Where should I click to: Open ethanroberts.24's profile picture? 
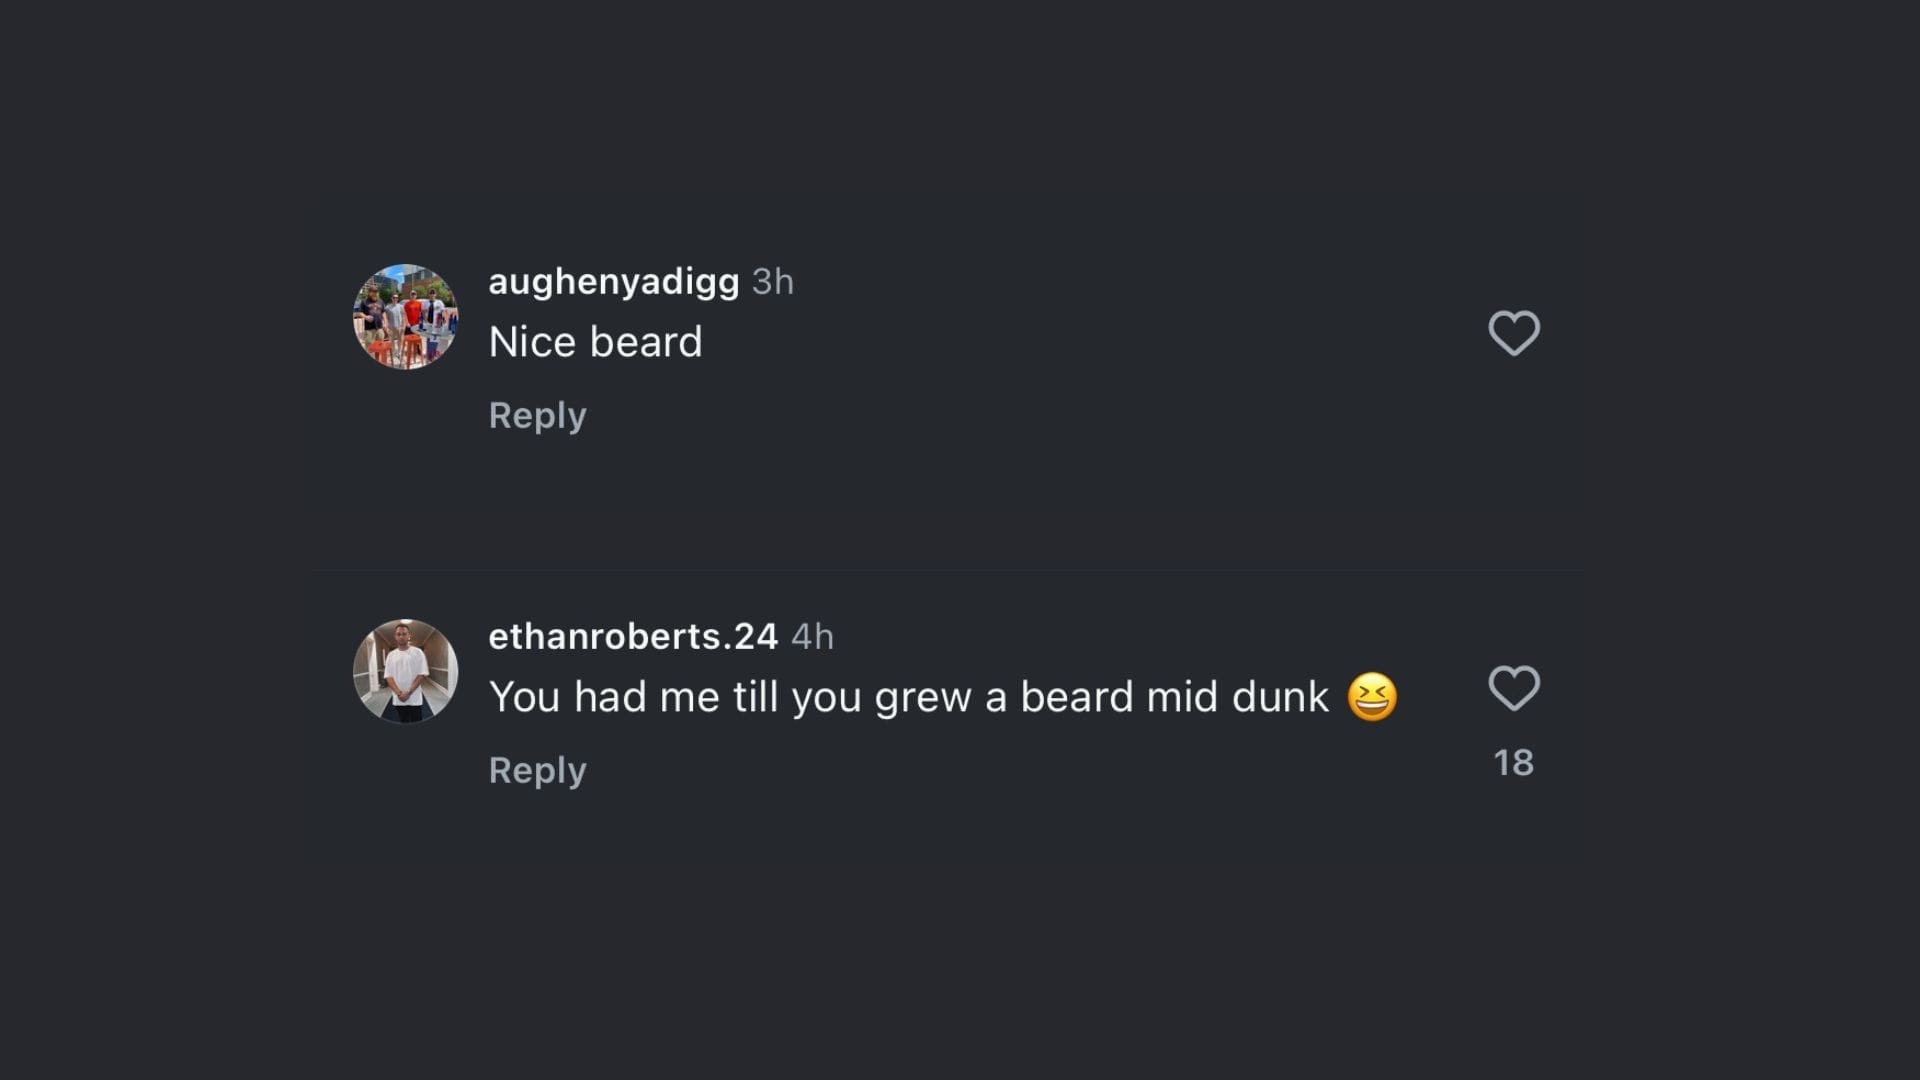coord(405,671)
